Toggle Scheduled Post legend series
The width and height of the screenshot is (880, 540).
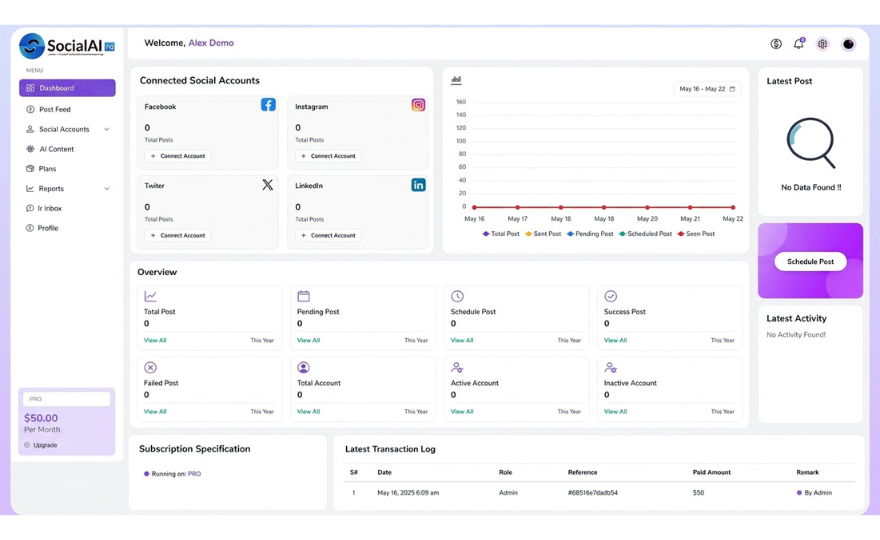645,234
